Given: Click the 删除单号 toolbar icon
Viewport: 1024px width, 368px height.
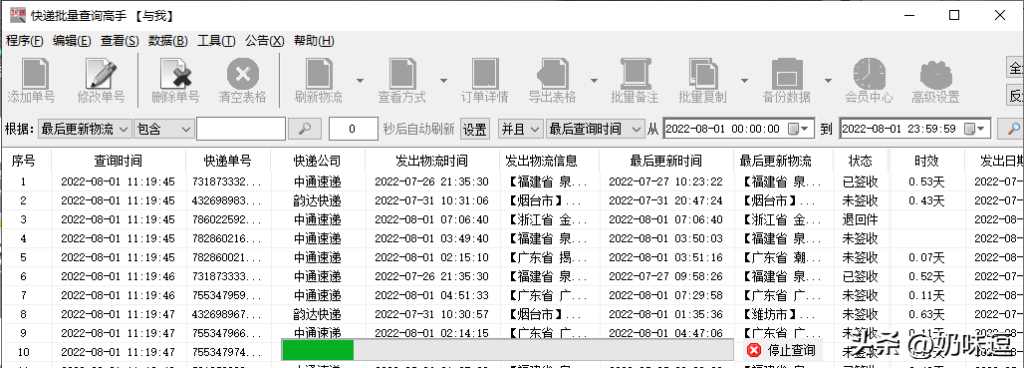Looking at the screenshot, I should pos(175,73).
